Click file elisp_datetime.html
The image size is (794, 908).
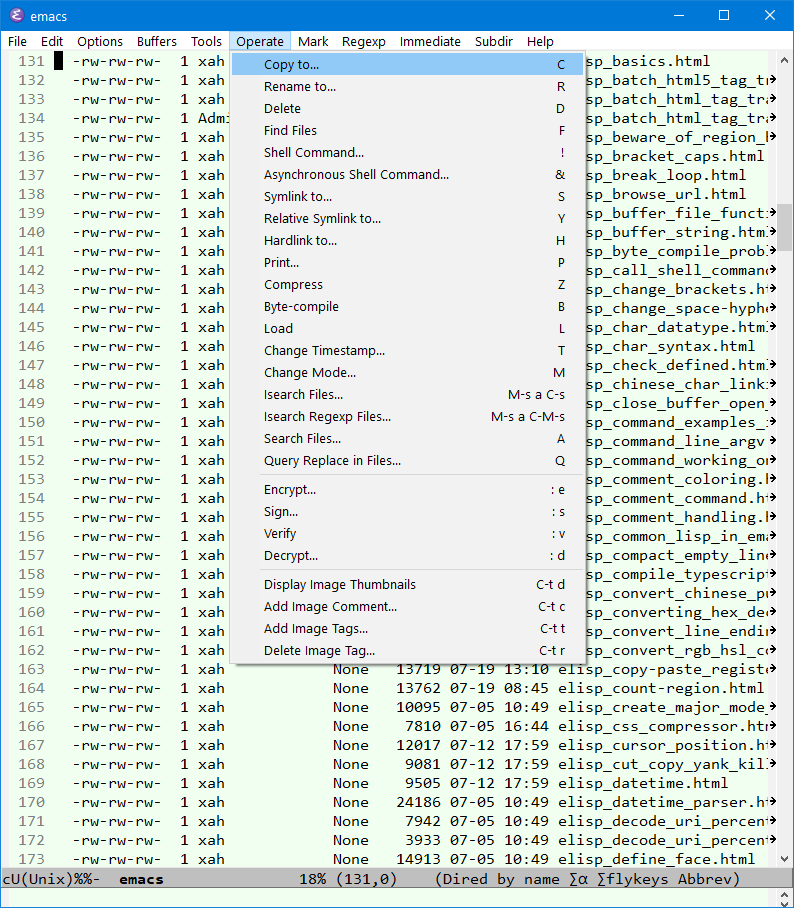[x=643, y=783]
